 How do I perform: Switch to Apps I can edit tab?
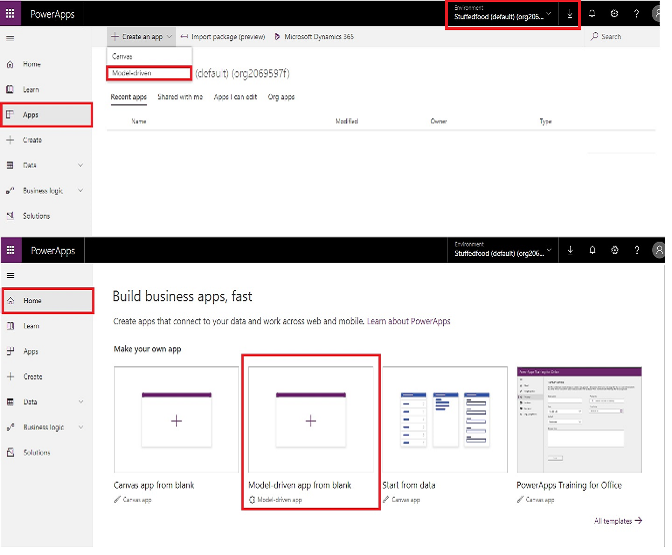[235, 97]
